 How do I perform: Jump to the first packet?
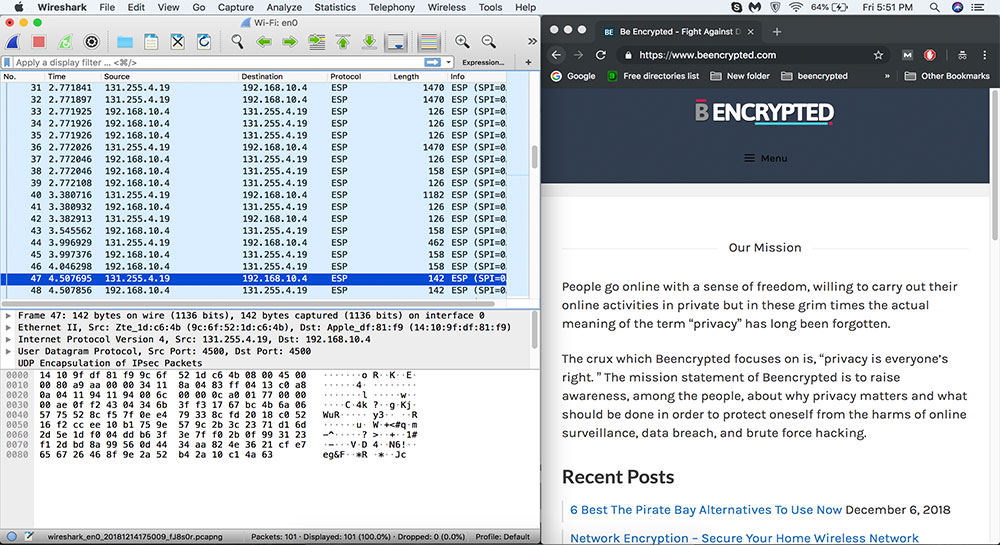tap(343, 42)
